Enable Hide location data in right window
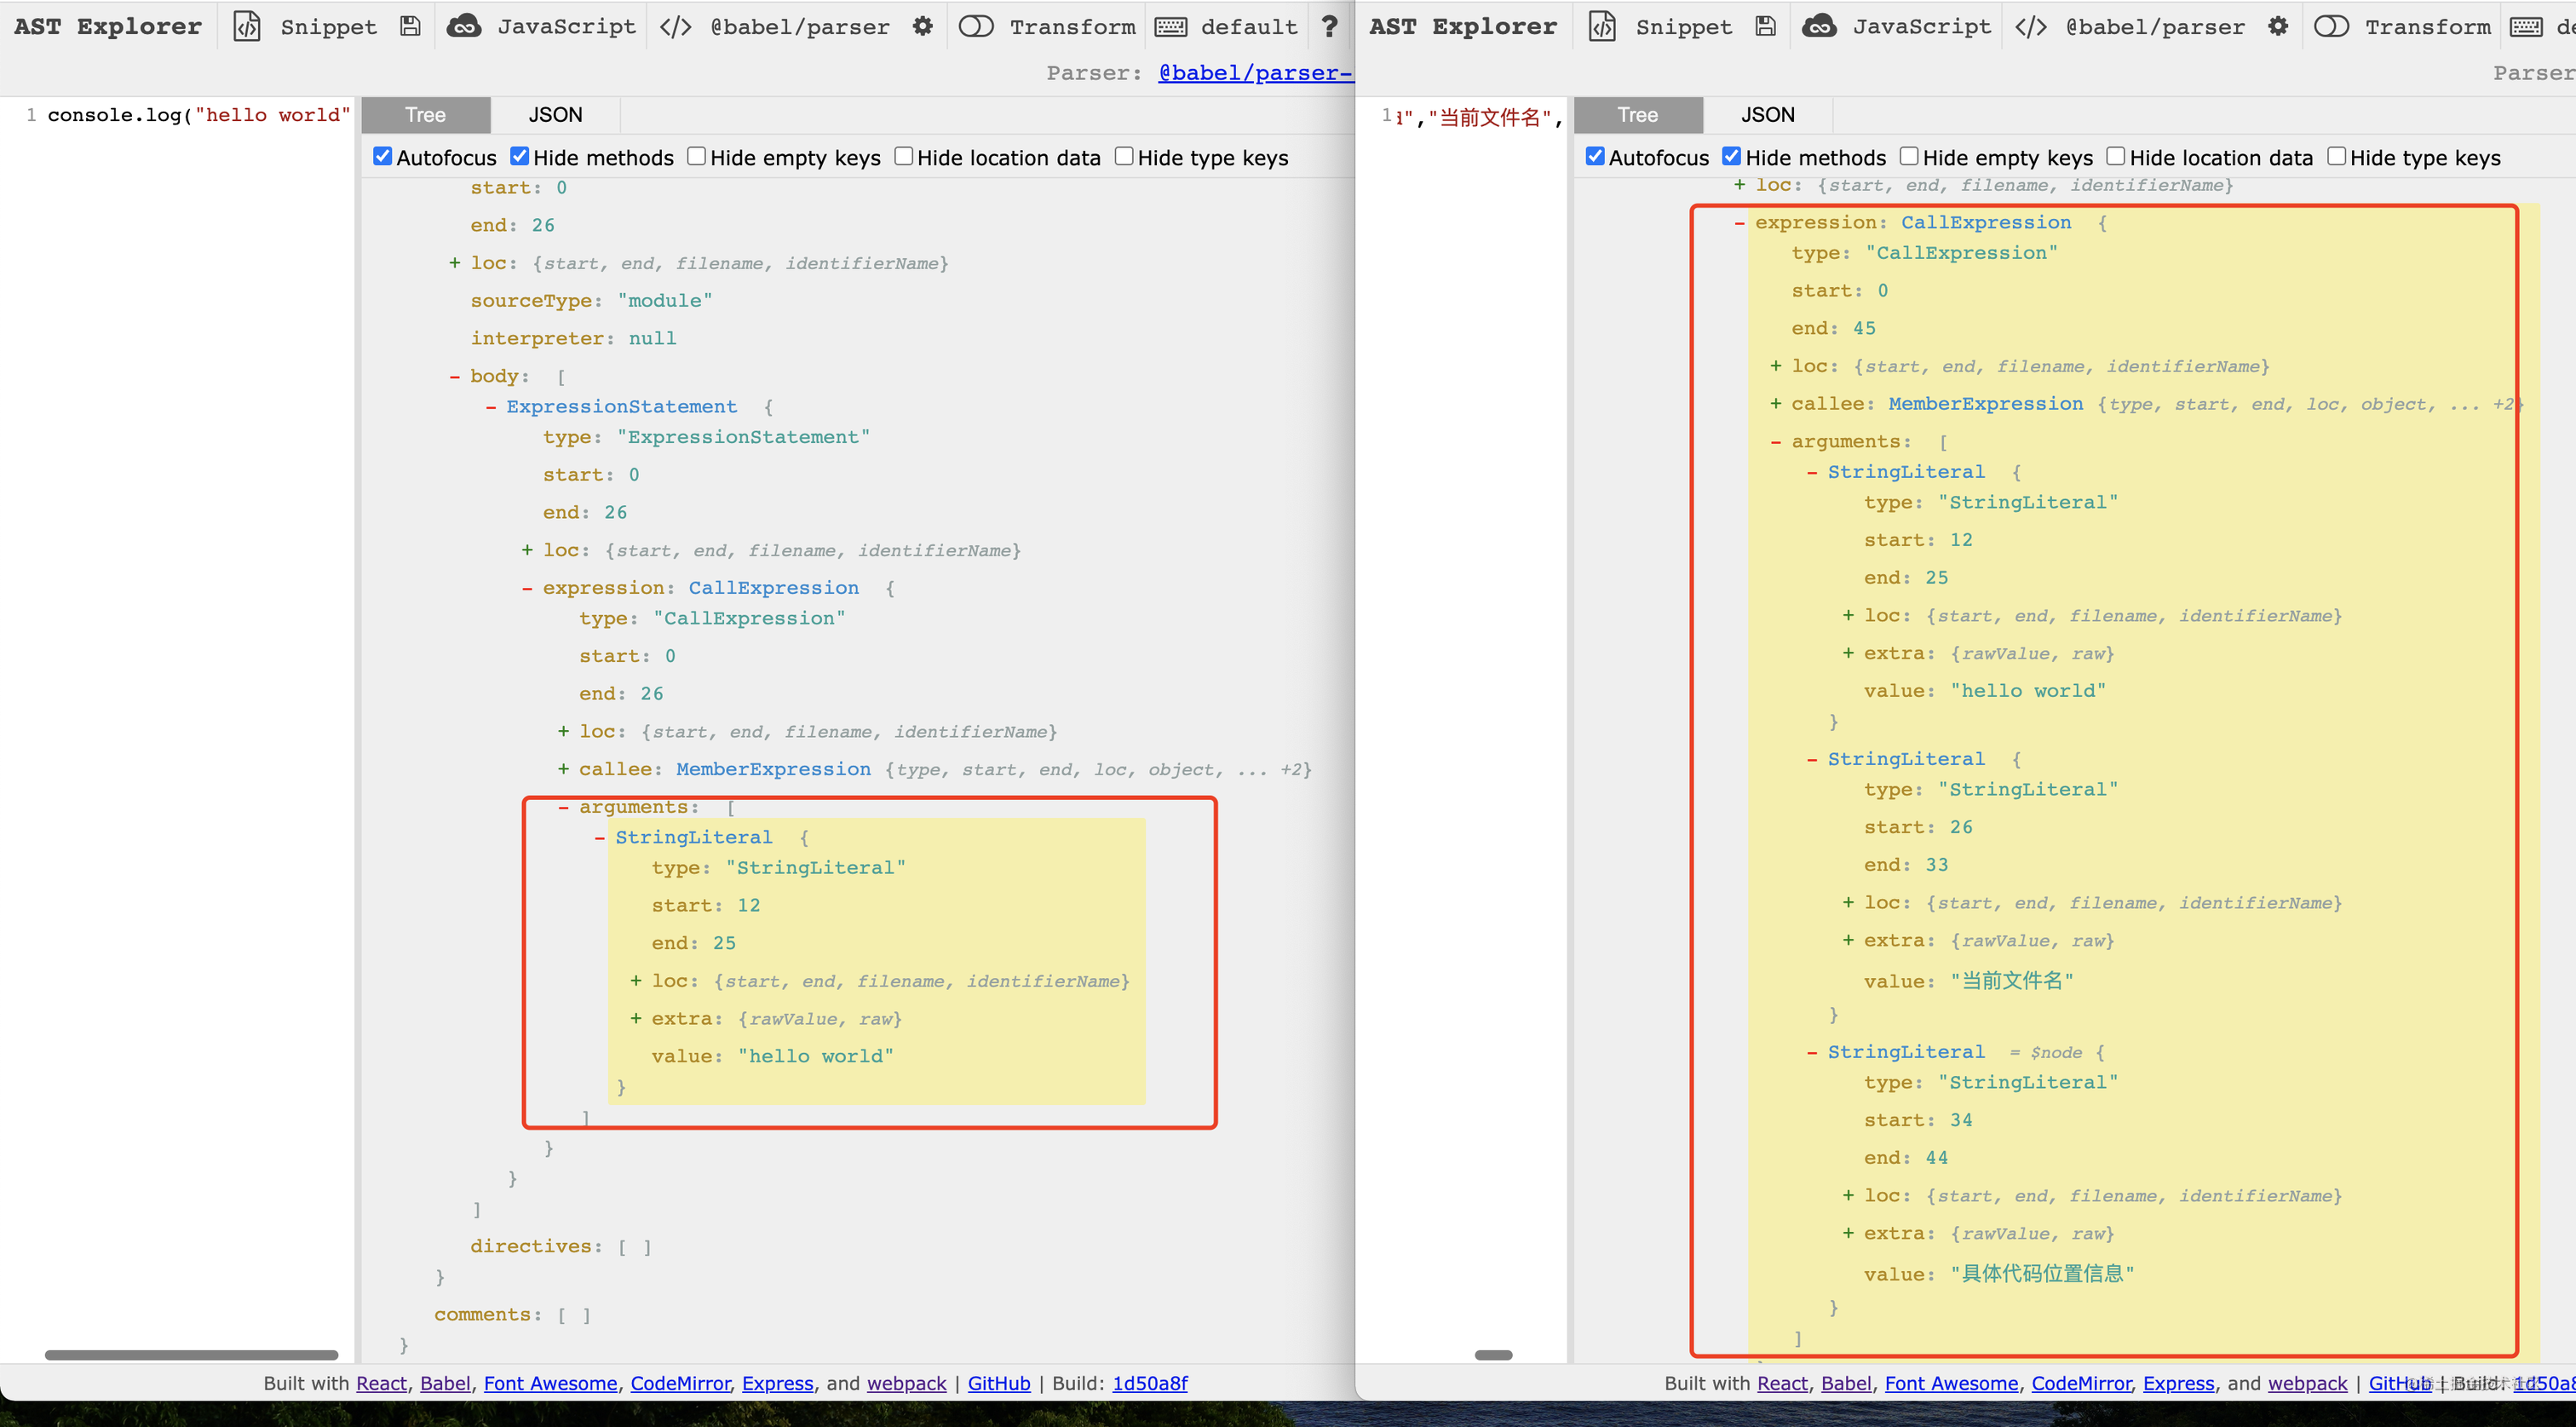2576x1427 pixels. tap(2116, 156)
